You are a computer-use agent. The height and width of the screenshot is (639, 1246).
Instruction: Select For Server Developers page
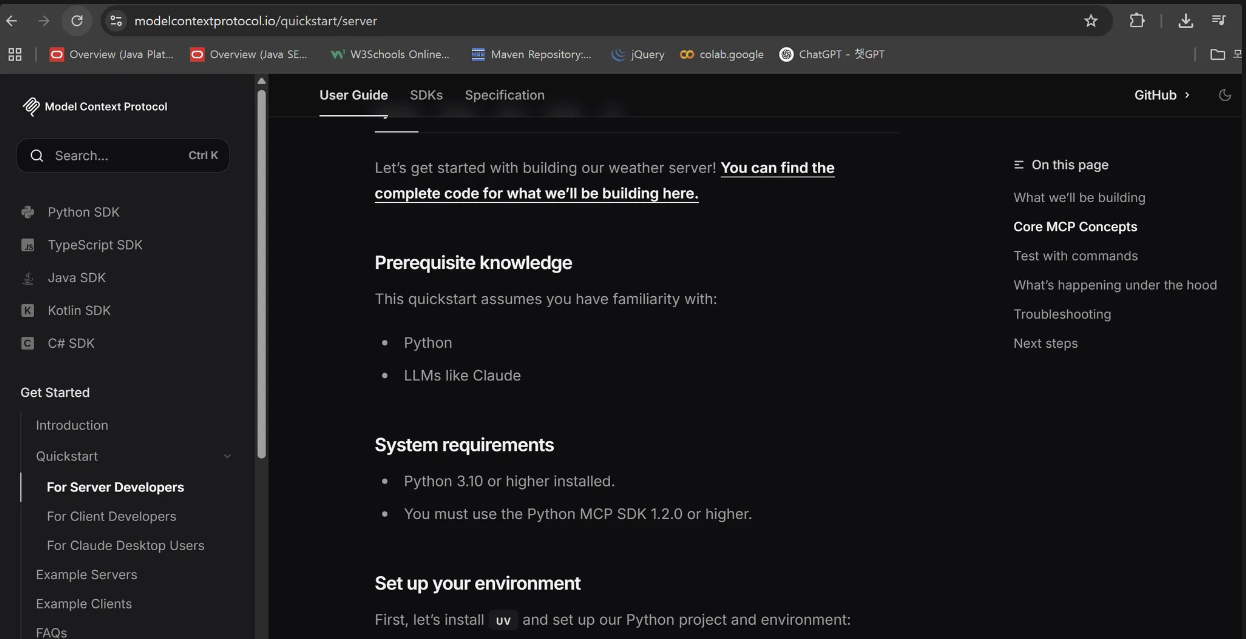coord(115,487)
